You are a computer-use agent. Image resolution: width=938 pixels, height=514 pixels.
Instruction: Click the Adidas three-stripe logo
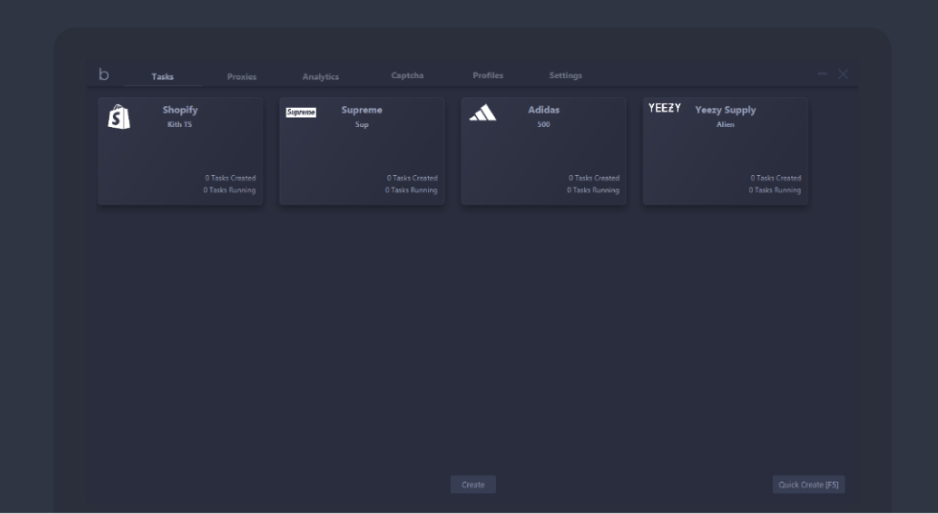coord(482,114)
